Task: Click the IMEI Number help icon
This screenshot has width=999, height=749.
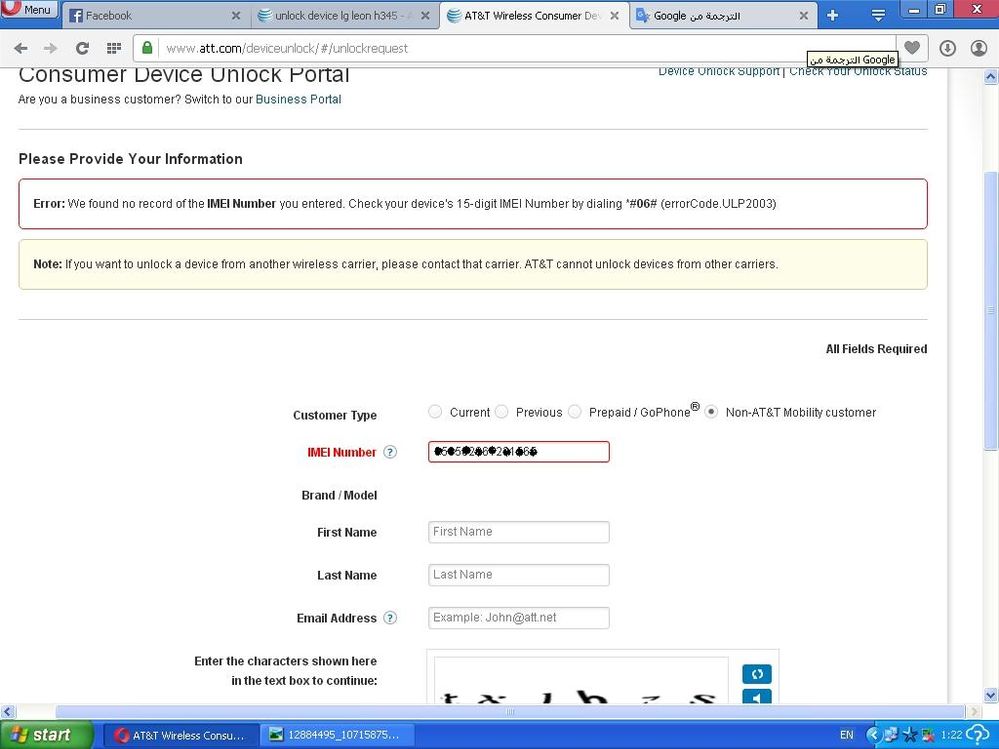Action: coord(390,452)
